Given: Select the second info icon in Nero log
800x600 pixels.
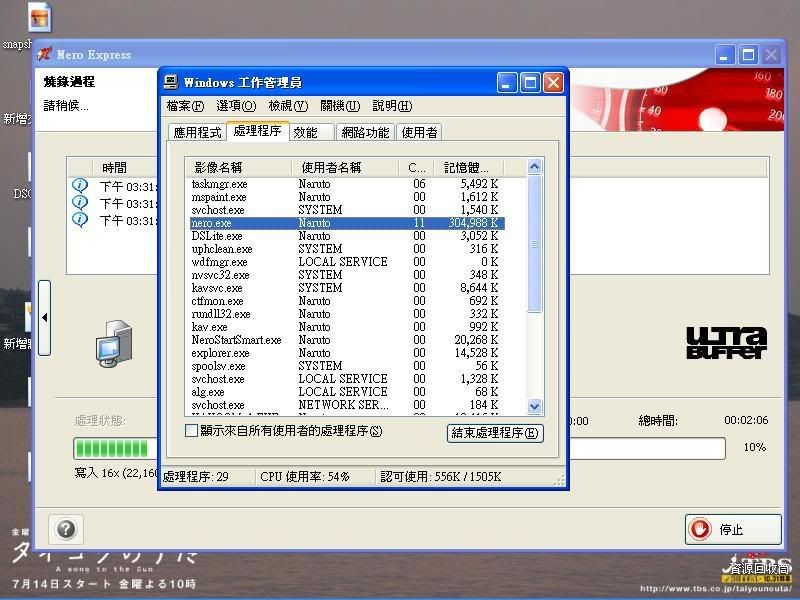Looking at the screenshot, I should (80, 203).
